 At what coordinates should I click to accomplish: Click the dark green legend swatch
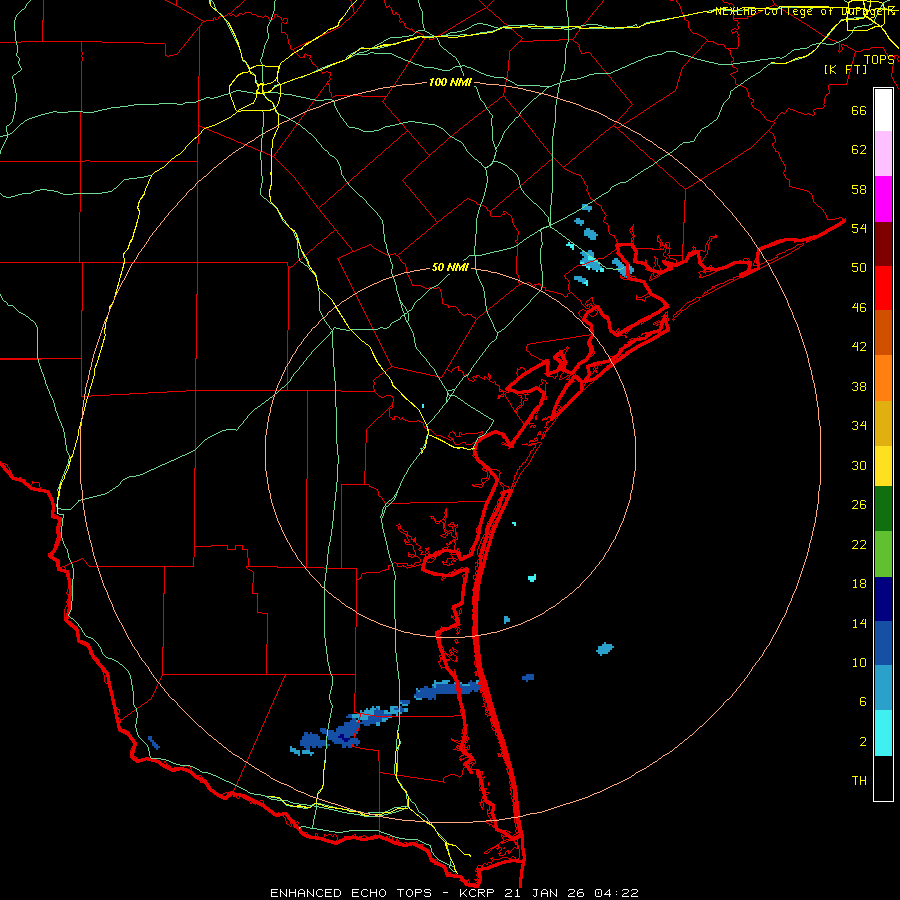pyautogui.click(x=883, y=509)
